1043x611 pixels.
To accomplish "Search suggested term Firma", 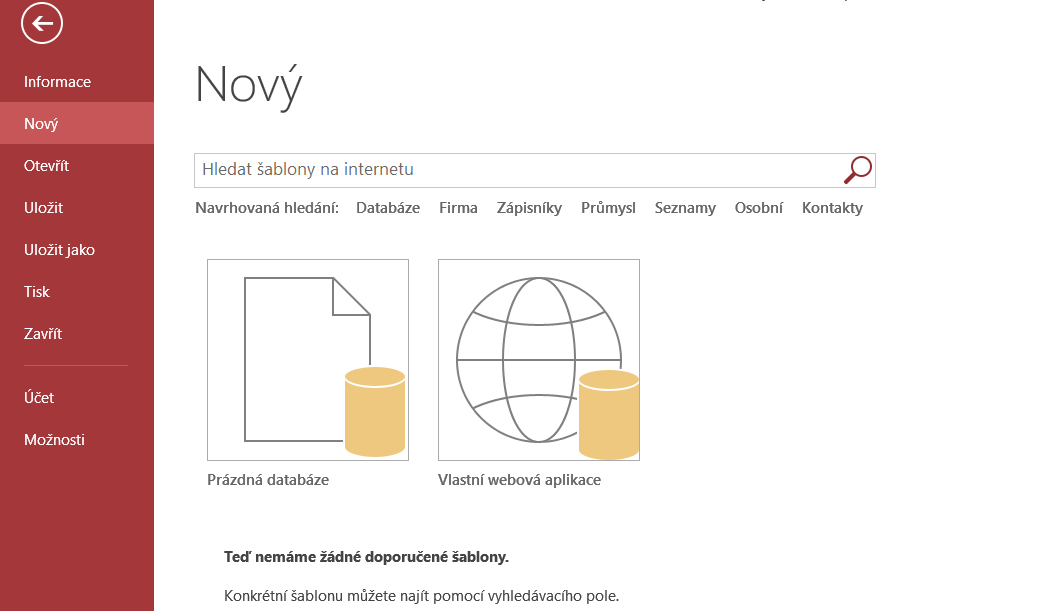I will pyautogui.click(x=458, y=208).
